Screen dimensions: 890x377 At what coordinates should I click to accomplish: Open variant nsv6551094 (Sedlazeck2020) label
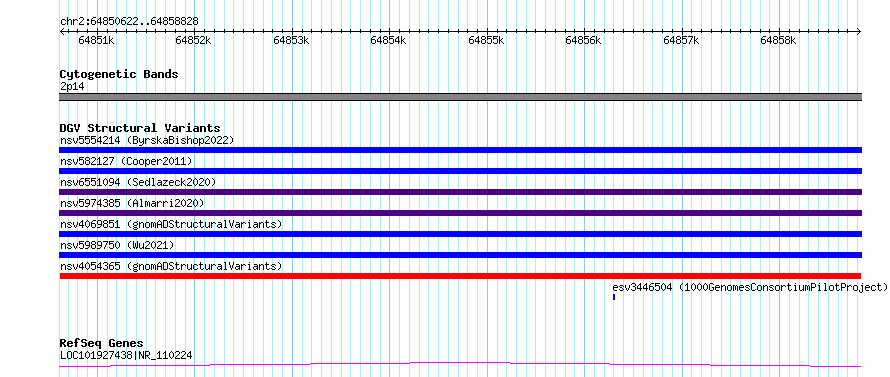point(138,182)
